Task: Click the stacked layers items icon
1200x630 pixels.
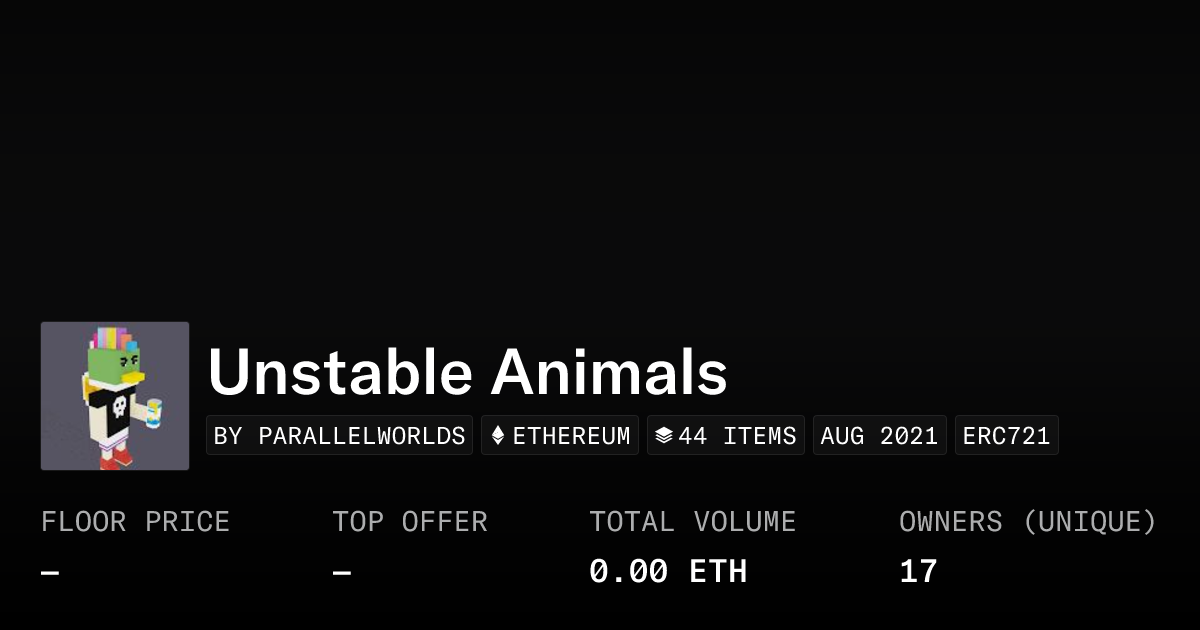Action: 664,436
